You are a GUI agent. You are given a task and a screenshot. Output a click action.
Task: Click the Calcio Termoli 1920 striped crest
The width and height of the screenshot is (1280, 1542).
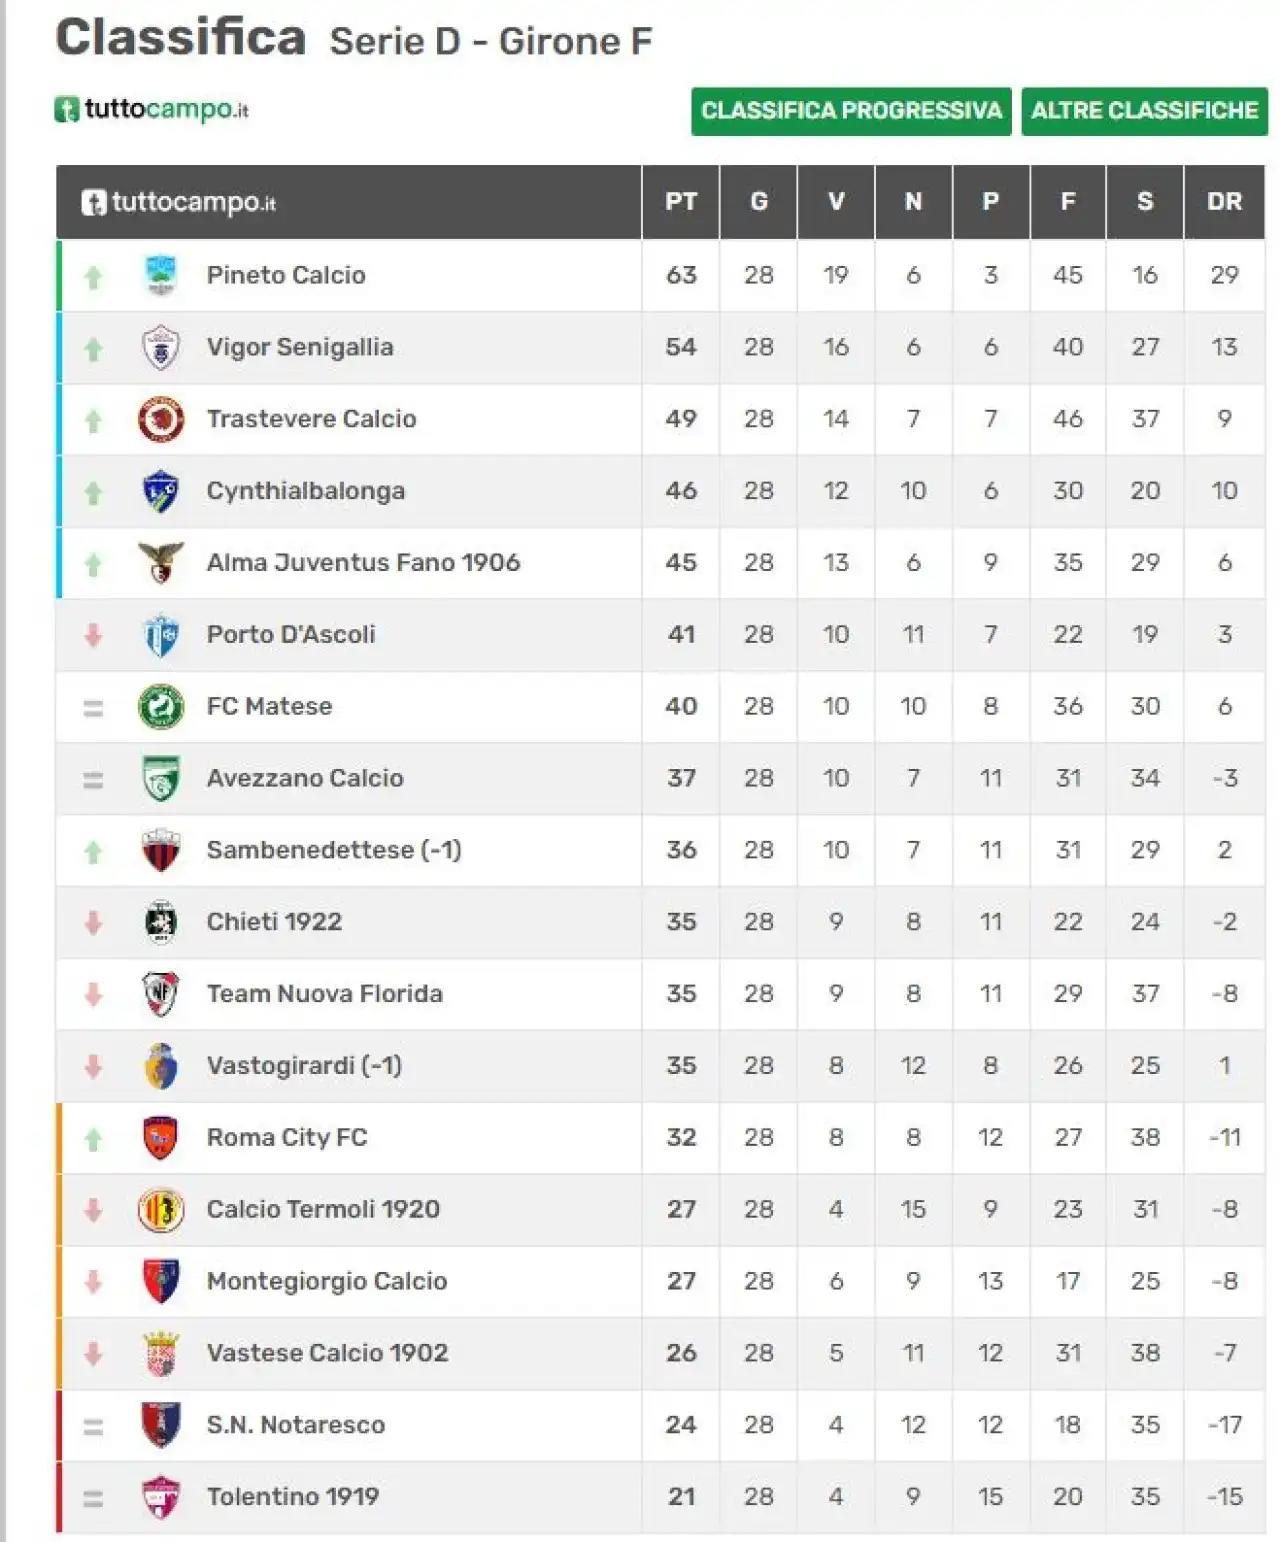tap(160, 1210)
